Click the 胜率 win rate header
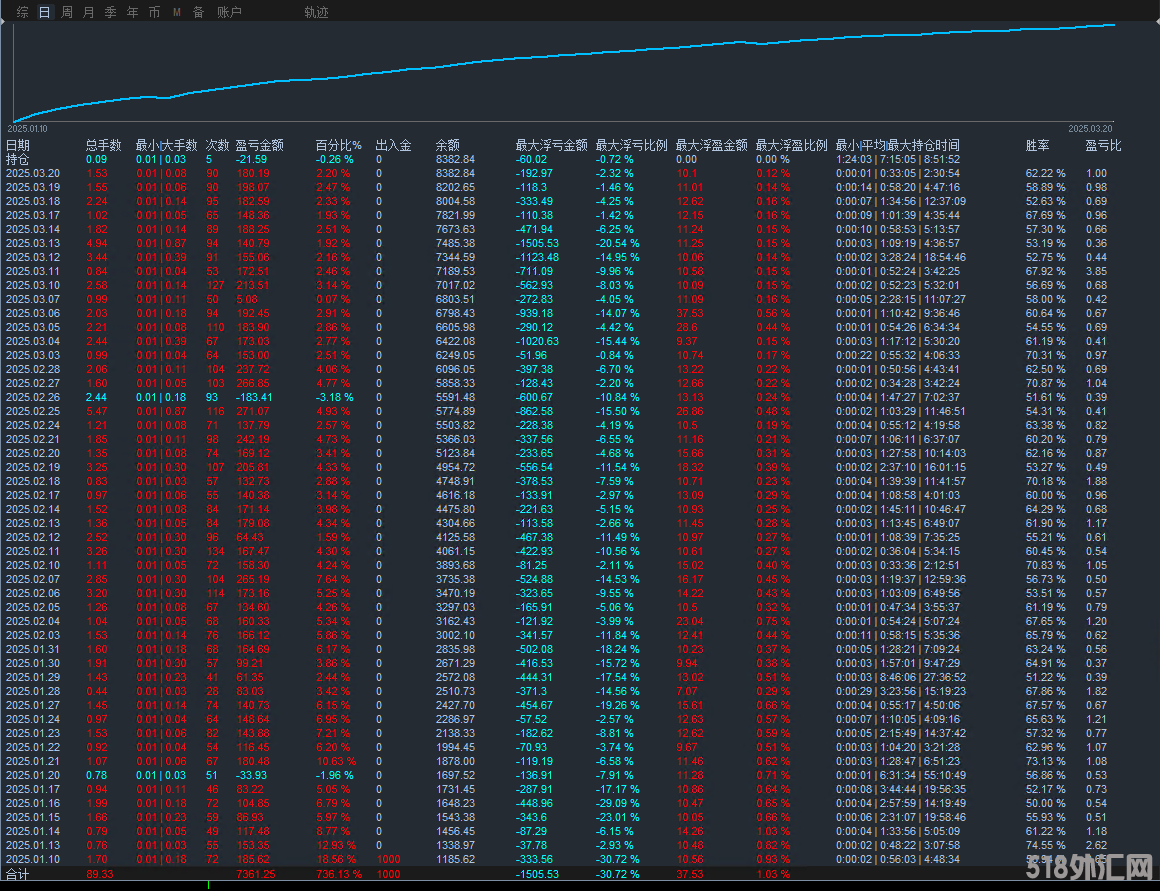Image resolution: width=1160 pixels, height=891 pixels. [x=1038, y=145]
